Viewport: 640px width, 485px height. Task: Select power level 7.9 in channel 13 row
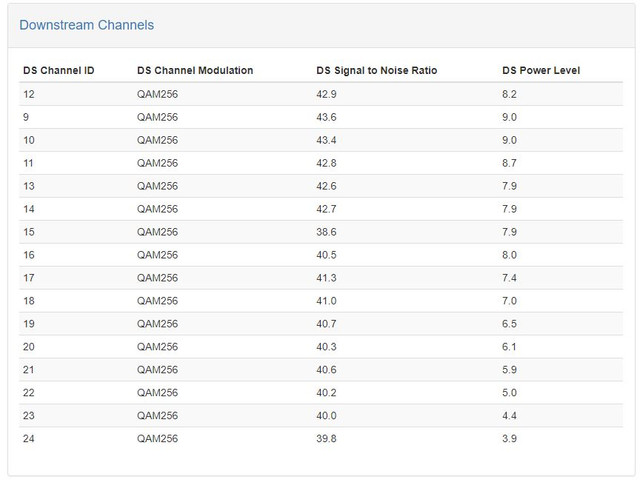click(509, 186)
